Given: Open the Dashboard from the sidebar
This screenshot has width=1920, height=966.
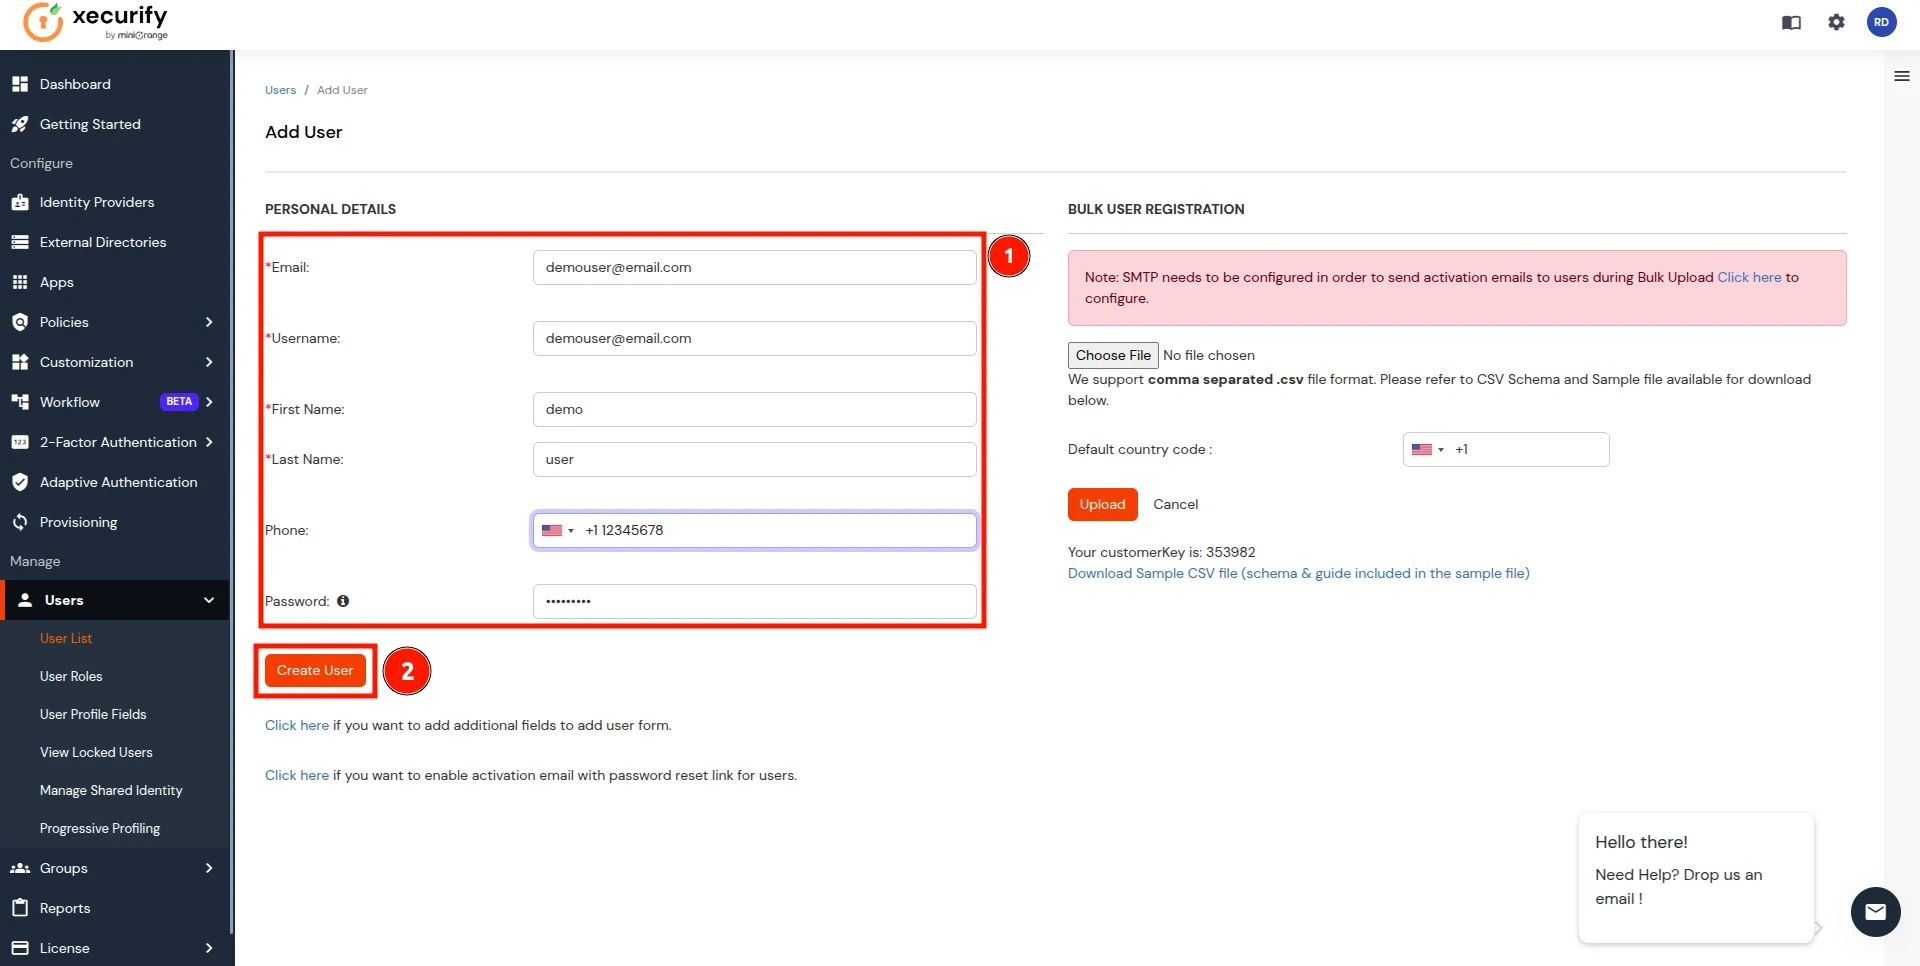Looking at the screenshot, I should pyautogui.click(x=75, y=84).
